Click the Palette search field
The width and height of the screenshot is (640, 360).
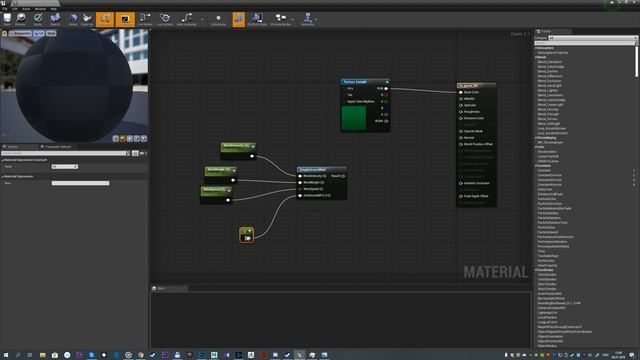[584, 42]
